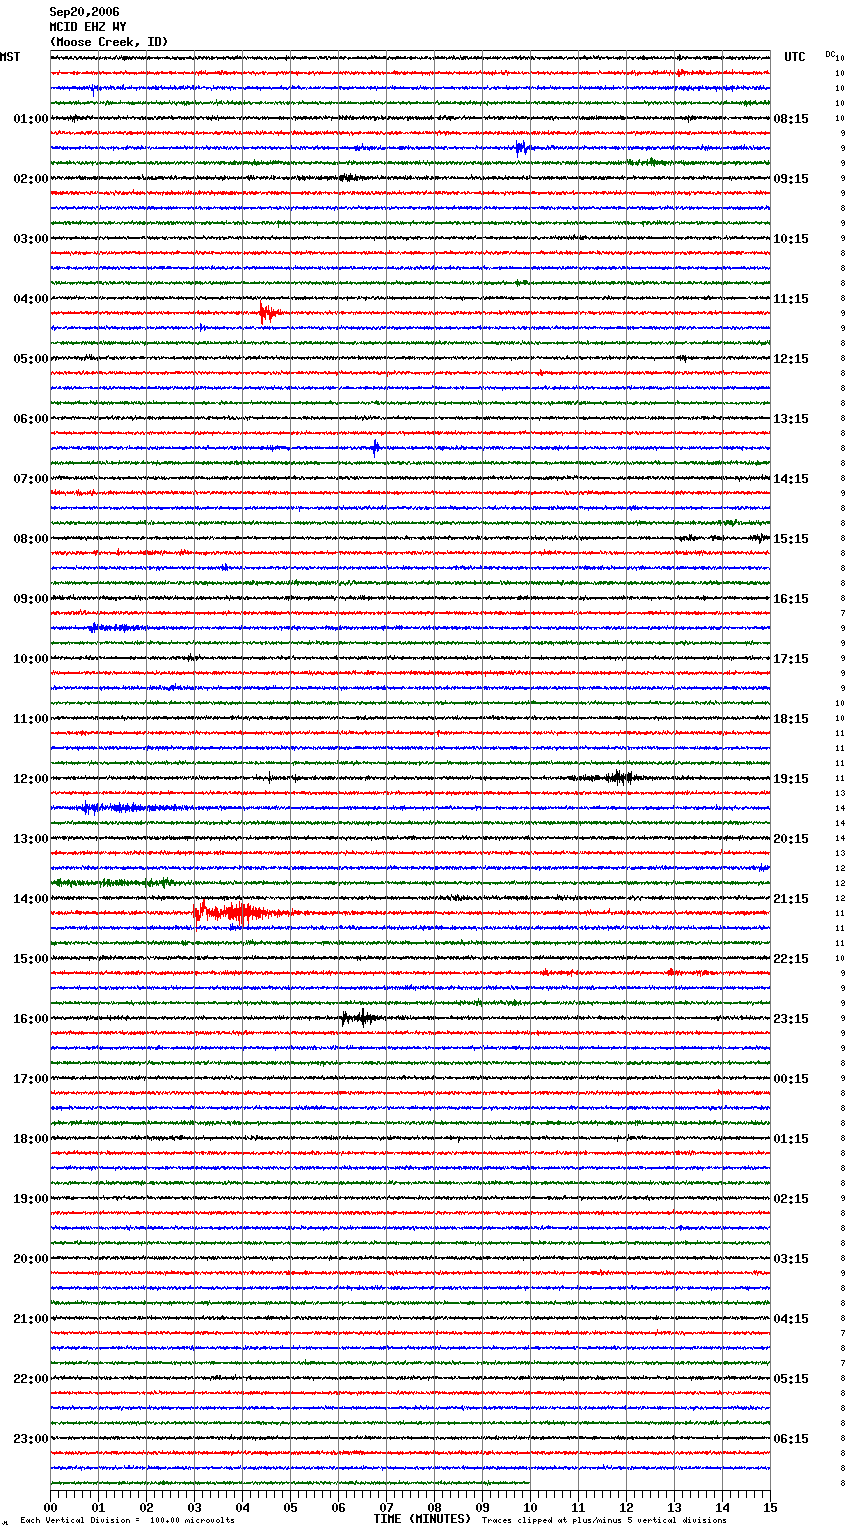Click the 16:00 MST time label
Screen dimensions: 850x1534
(x=30, y=1019)
